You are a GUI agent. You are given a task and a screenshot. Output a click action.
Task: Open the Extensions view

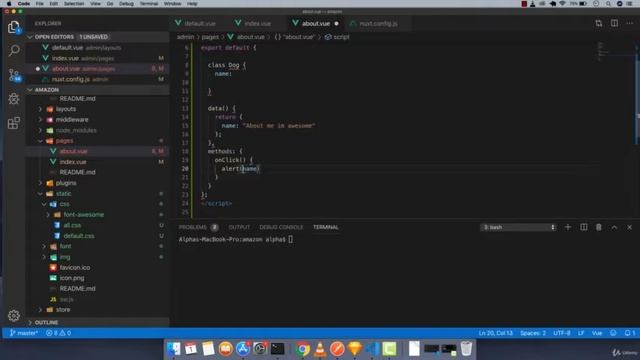[14, 123]
